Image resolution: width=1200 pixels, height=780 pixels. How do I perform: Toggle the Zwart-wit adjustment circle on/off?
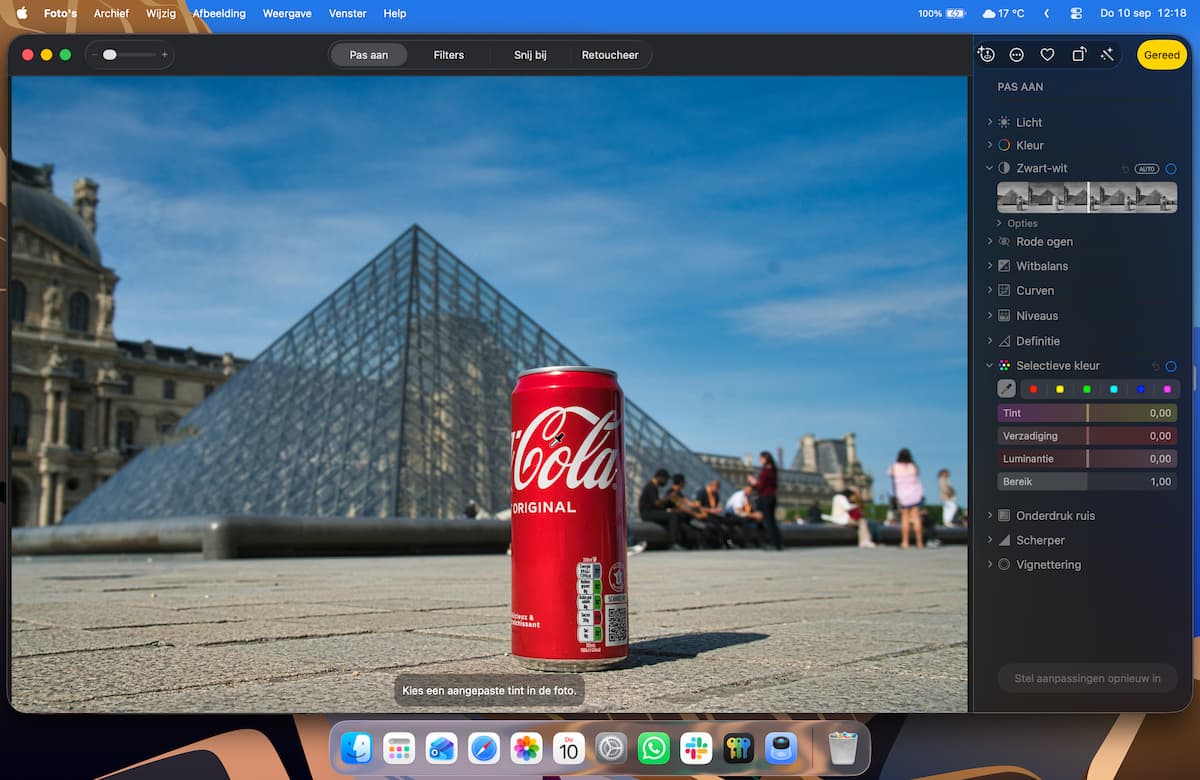pyautogui.click(x=1171, y=169)
